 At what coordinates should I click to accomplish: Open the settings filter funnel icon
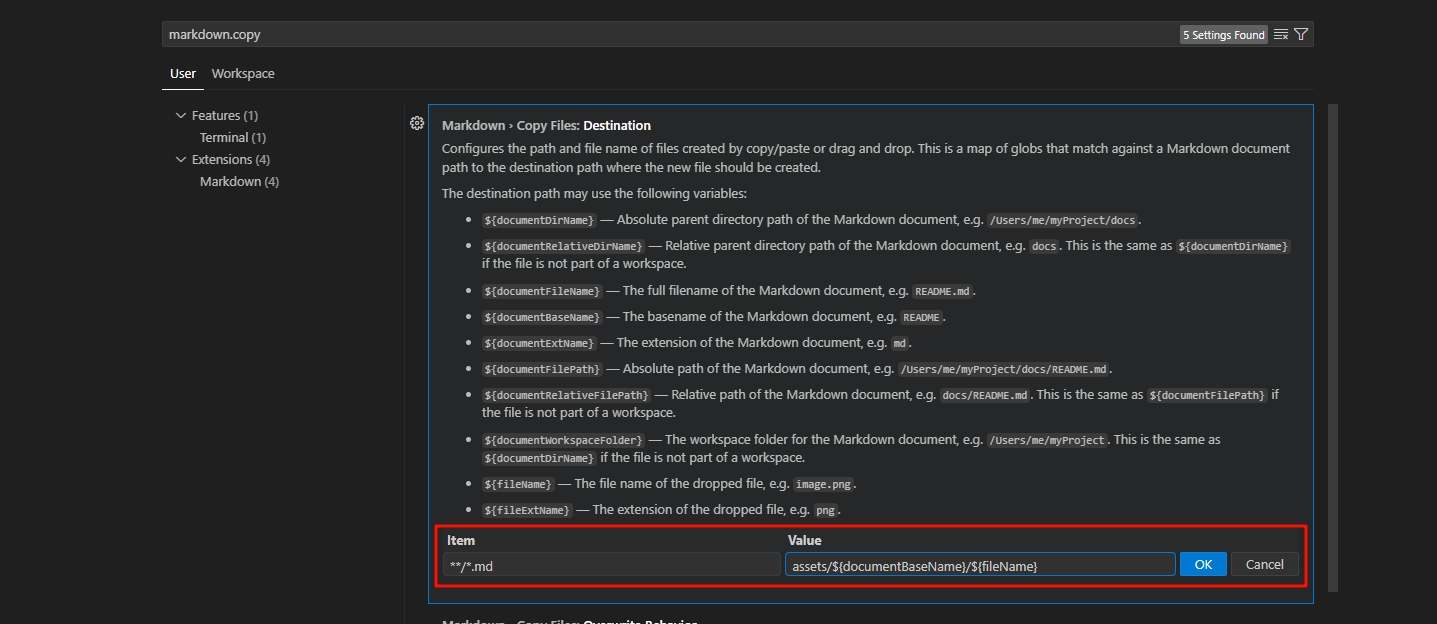pyautogui.click(x=1301, y=34)
